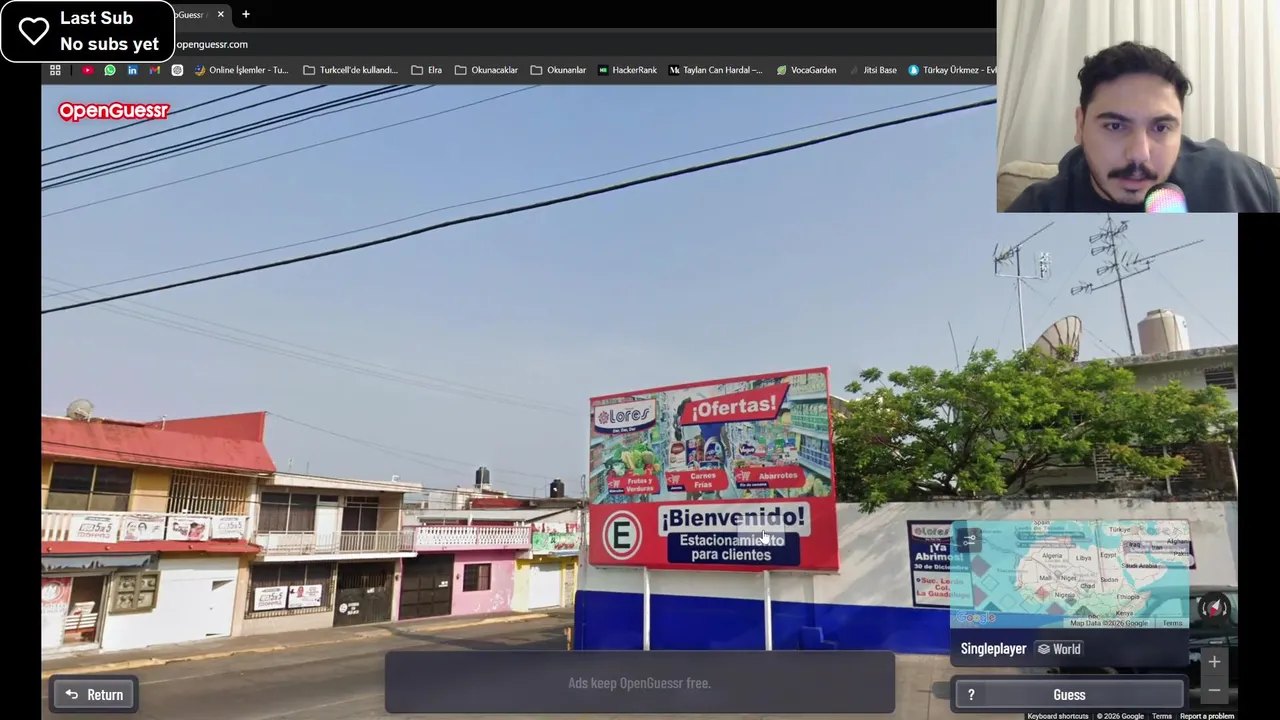Click the Guess button
The width and height of the screenshot is (1280, 720).
coord(1069,695)
